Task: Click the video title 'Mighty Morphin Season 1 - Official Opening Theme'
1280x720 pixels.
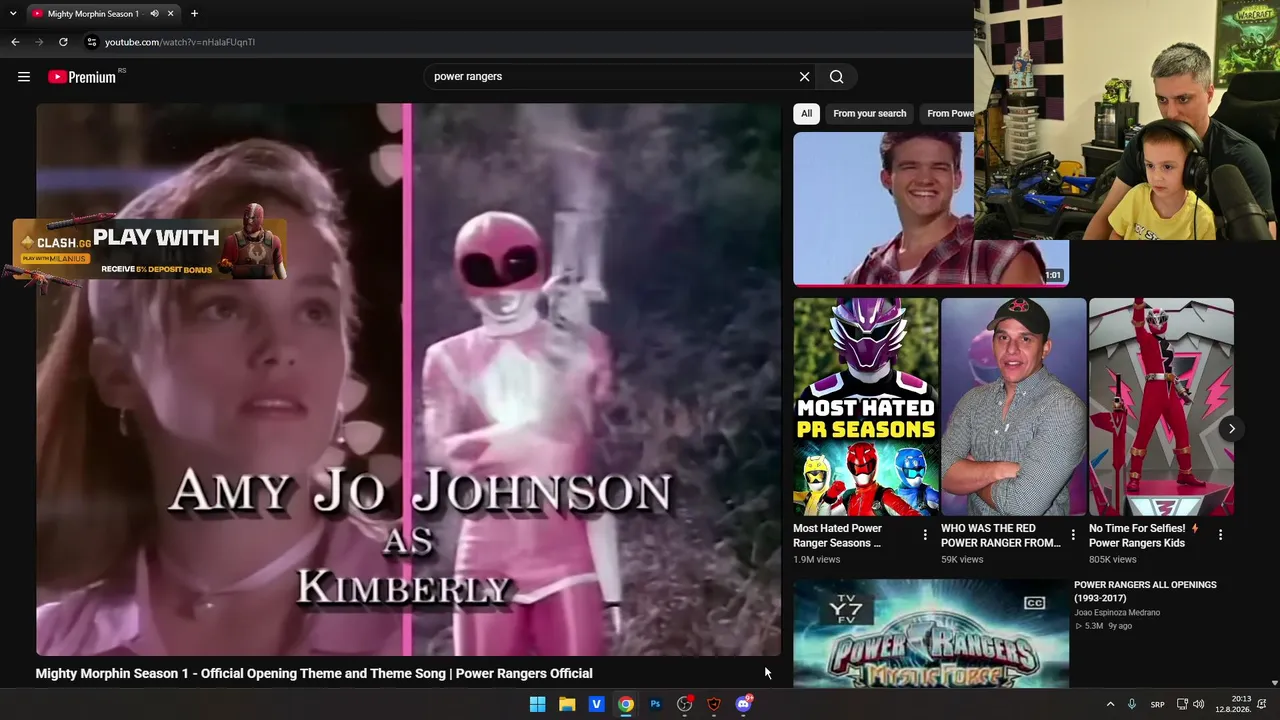Action: coord(314,674)
